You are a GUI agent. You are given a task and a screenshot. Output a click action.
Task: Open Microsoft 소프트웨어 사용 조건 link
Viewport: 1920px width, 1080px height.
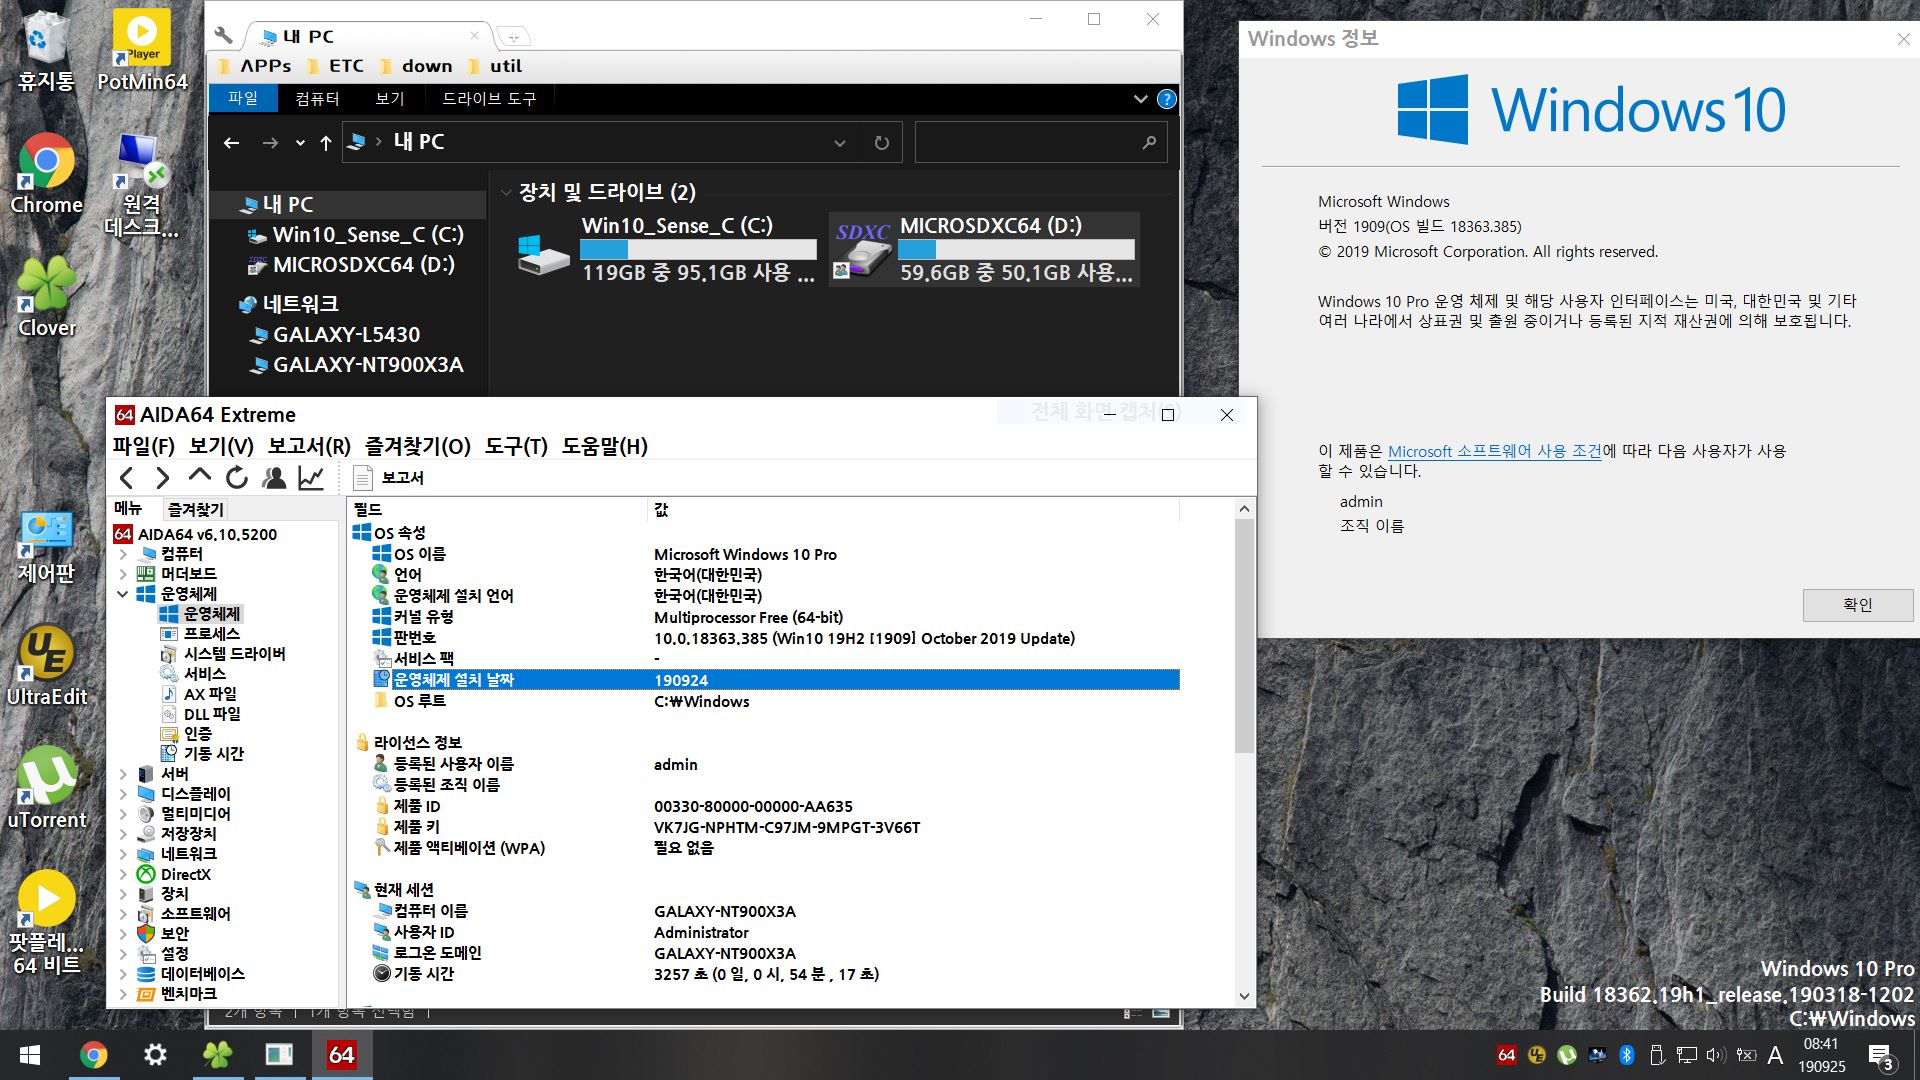(x=1494, y=451)
